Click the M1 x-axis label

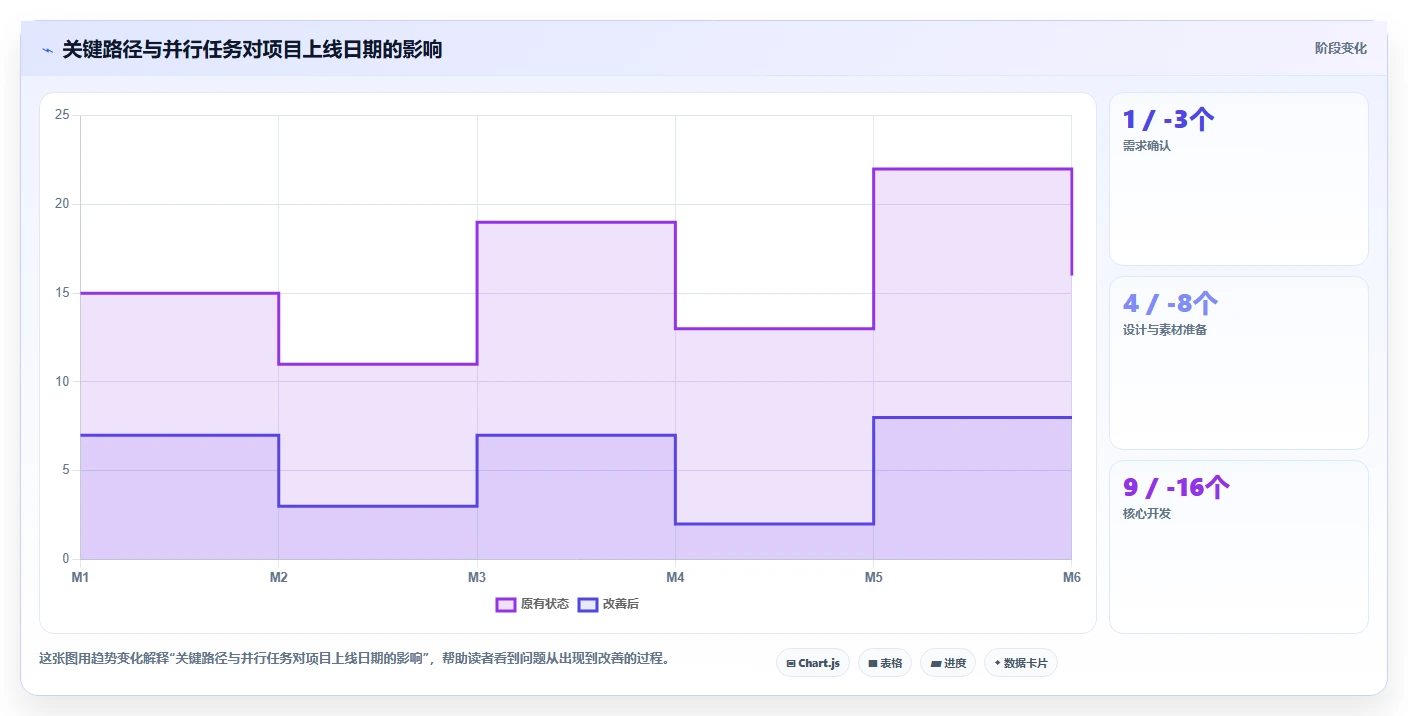(80, 578)
